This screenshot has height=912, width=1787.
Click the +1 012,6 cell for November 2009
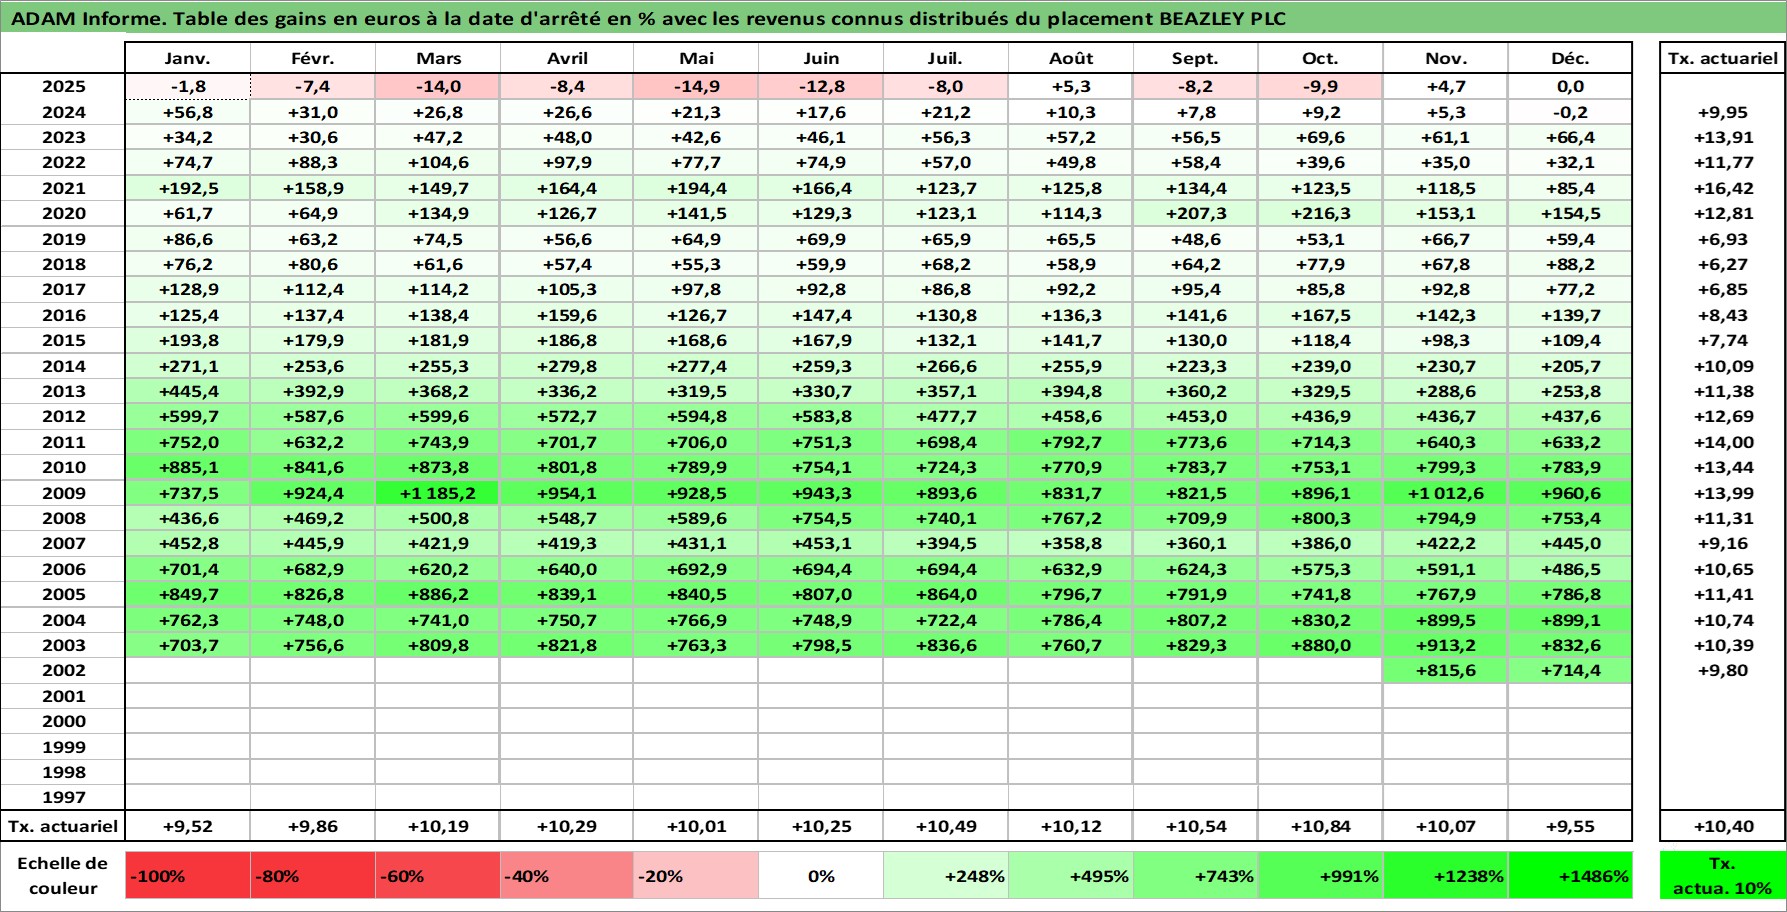tap(1445, 493)
